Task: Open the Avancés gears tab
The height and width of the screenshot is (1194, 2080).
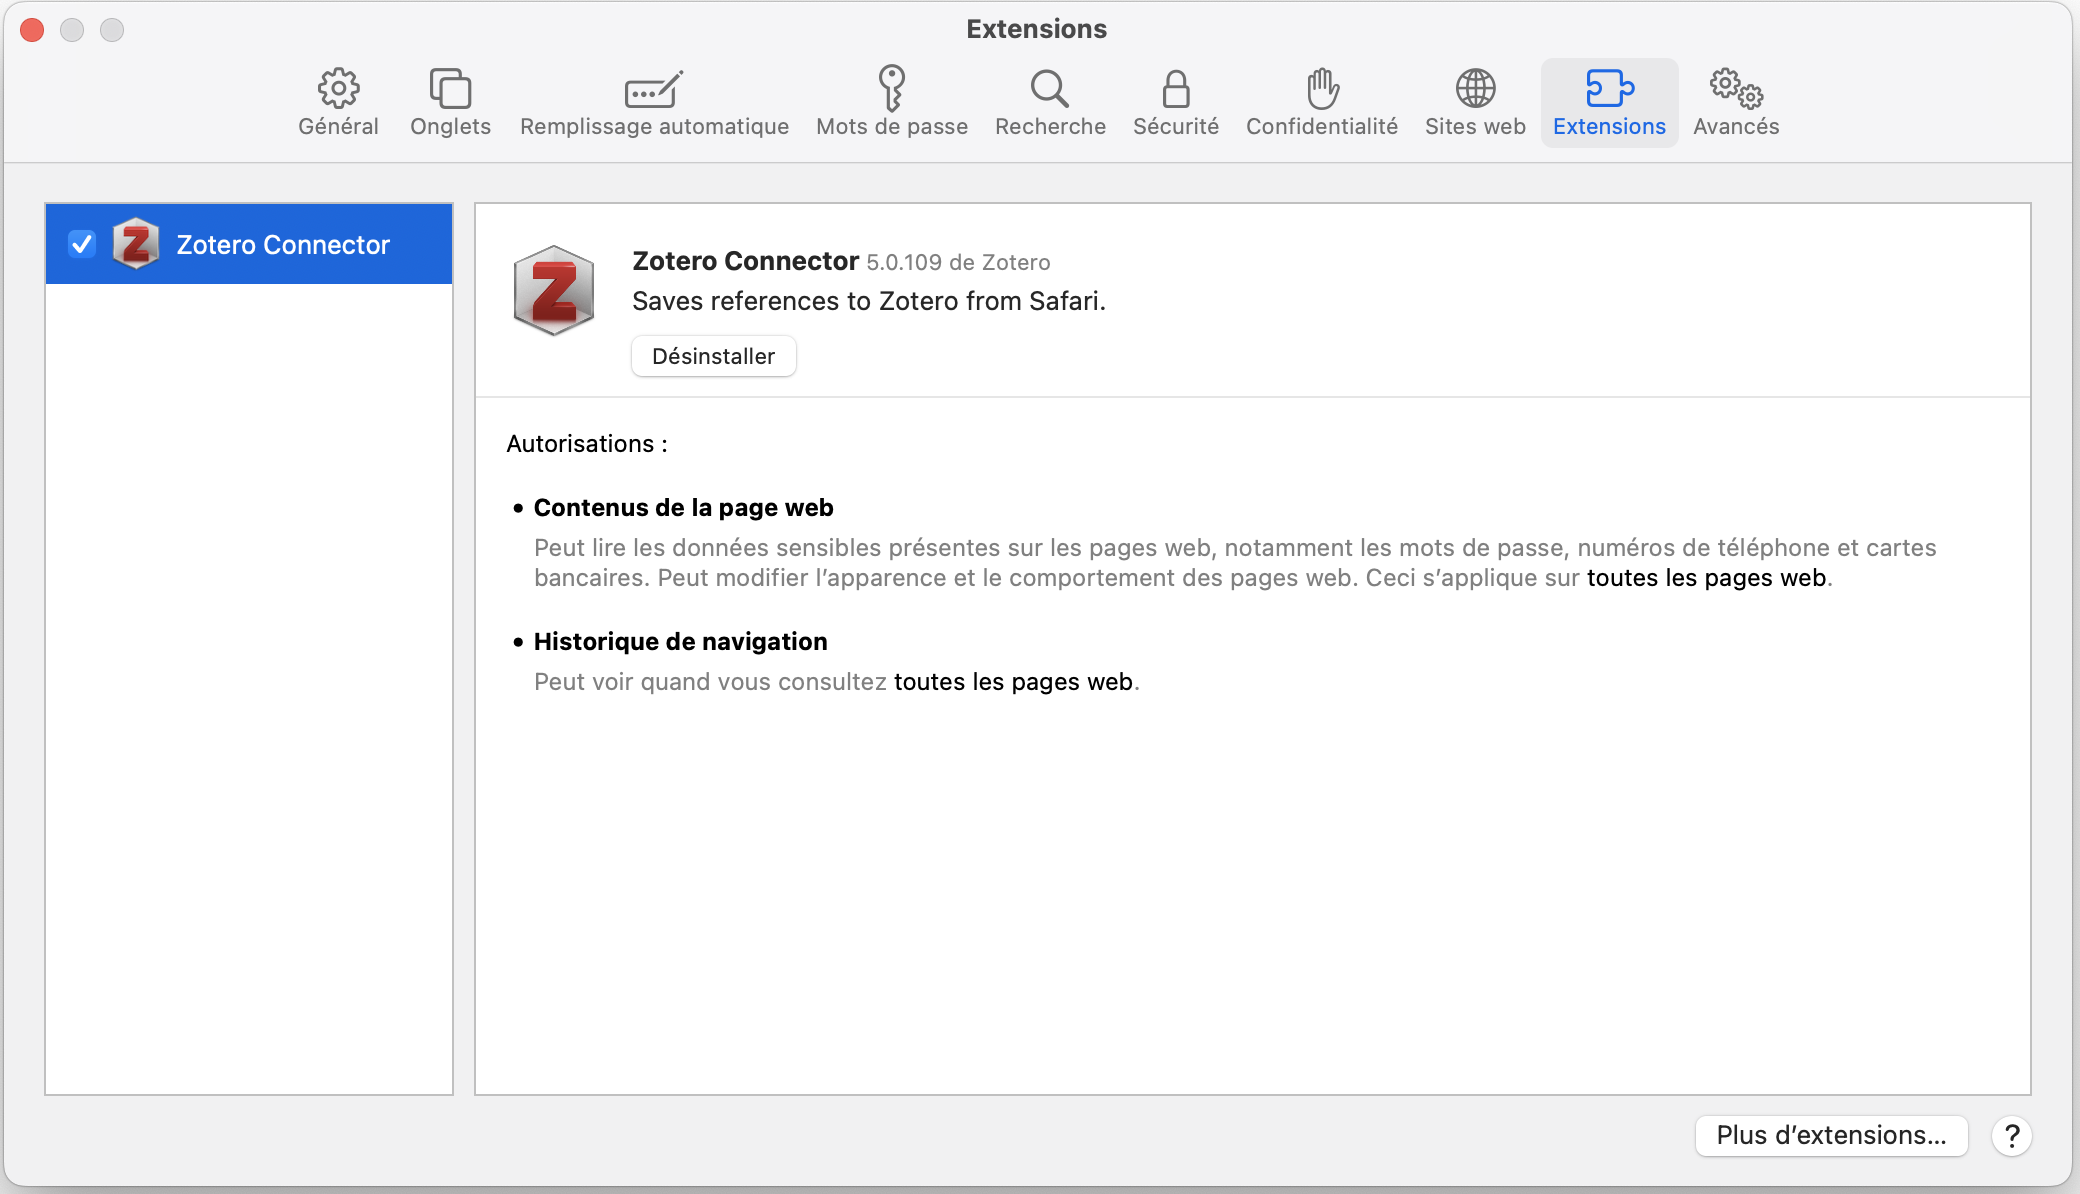Action: (x=1736, y=102)
